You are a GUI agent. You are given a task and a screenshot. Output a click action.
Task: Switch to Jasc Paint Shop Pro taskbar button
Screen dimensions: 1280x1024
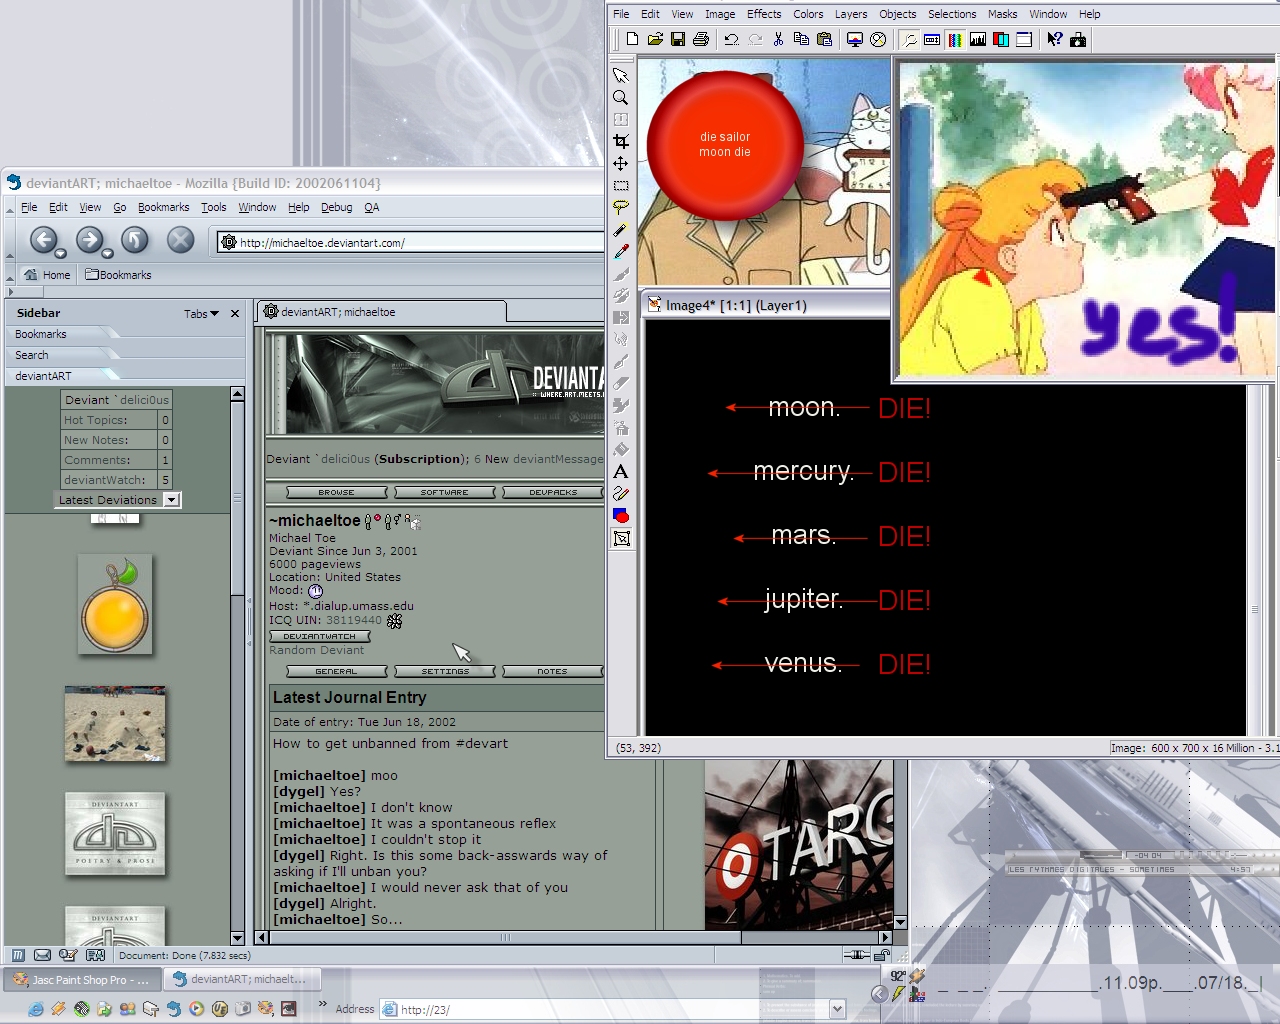(x=82, y=980)
